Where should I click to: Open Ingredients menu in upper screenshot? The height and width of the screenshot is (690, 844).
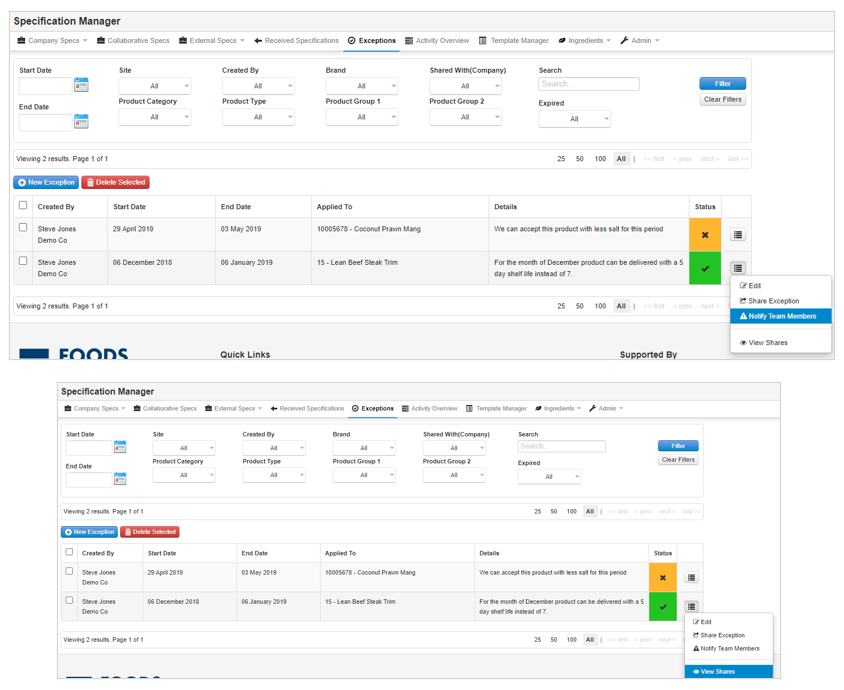[x=585, y=41]
